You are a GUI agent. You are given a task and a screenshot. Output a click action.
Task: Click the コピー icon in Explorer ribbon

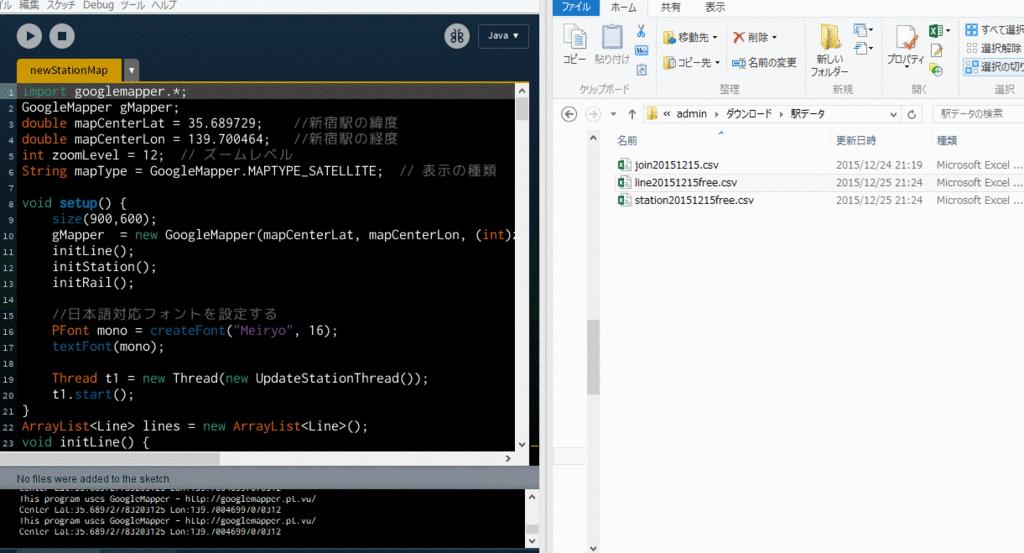tap(575, 44)
